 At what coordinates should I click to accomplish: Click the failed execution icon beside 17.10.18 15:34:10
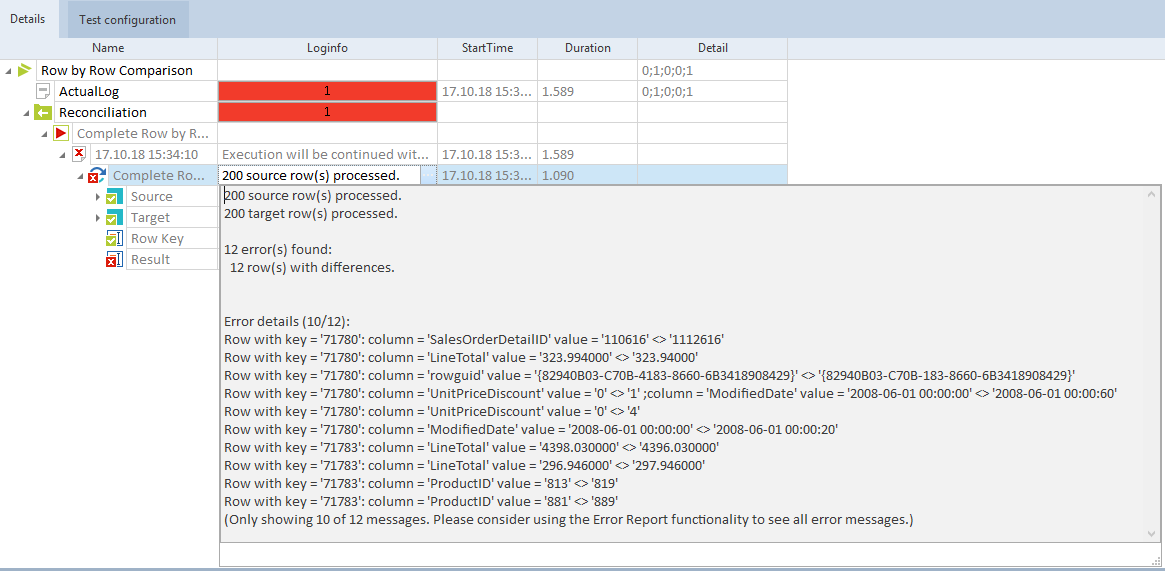79,154
